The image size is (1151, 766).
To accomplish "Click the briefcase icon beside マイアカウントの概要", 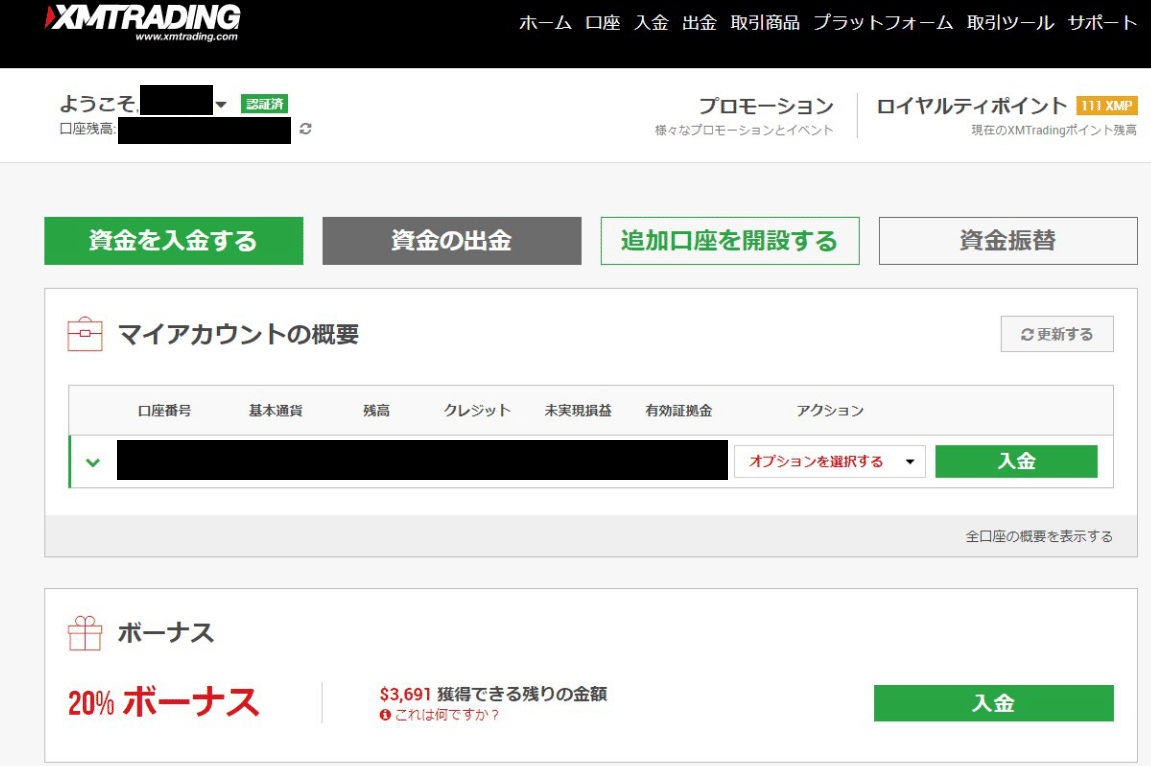I will tap(85, 335).
